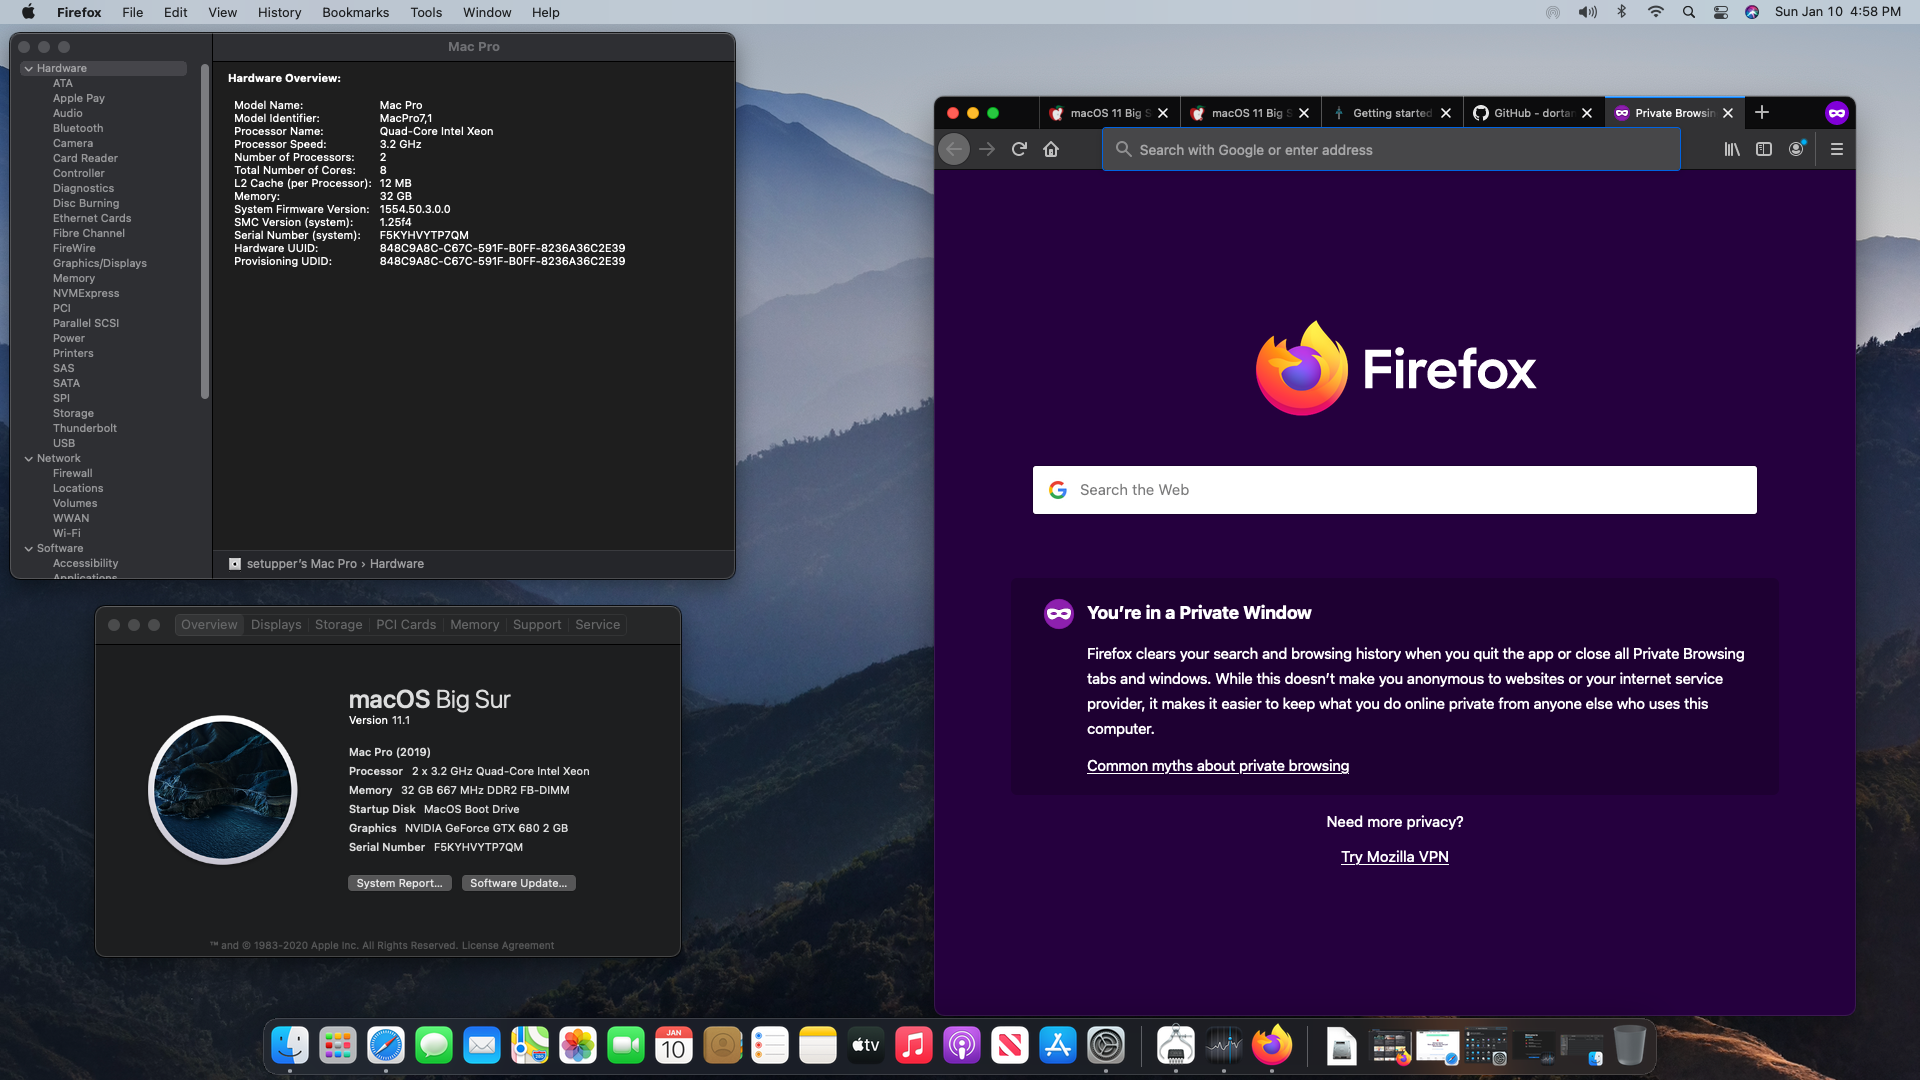Select the Getting started tab
The image size is (1920, 1080).
click(1391, 113)
